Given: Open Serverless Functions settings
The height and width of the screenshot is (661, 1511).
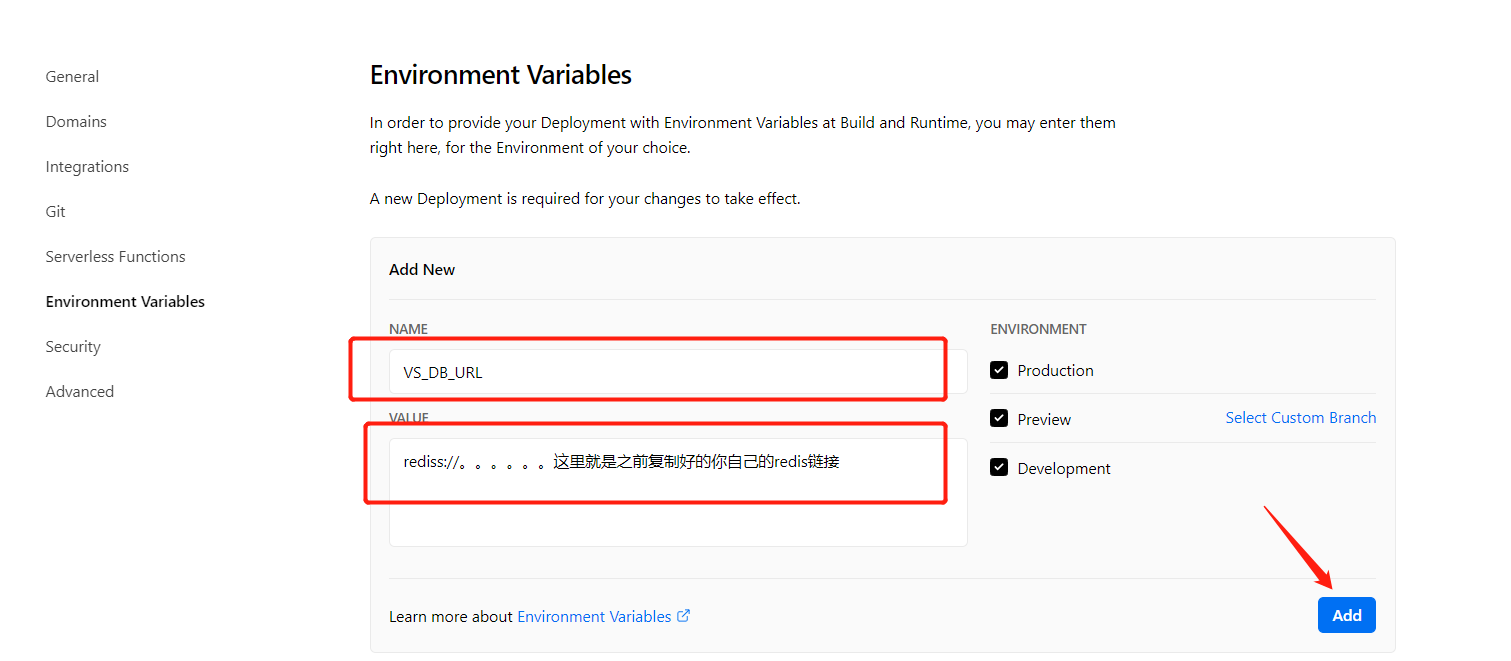Looking at the screenshot, I should click(115, 257).
